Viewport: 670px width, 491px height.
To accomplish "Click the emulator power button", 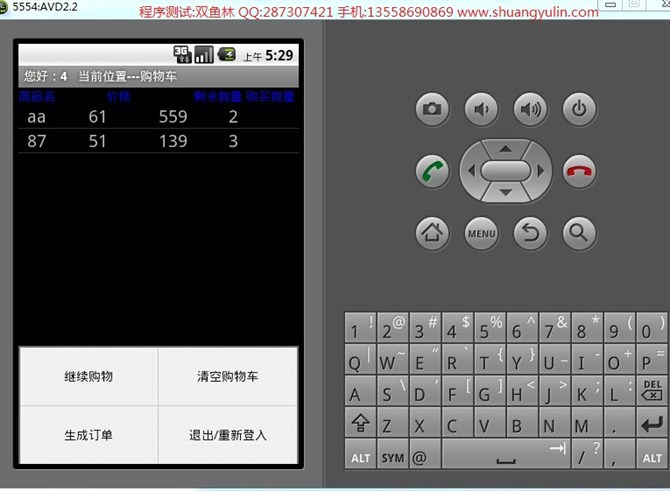I will click(x=579, y=109).
